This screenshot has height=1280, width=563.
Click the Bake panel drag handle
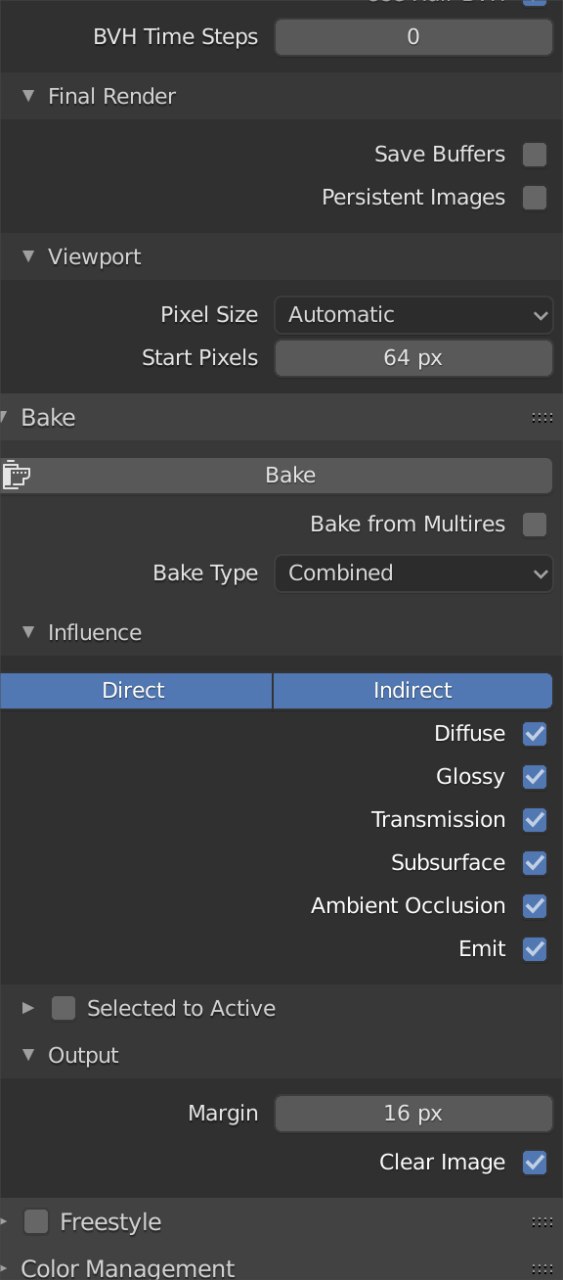pyautogui.click(x=542, y=418)
